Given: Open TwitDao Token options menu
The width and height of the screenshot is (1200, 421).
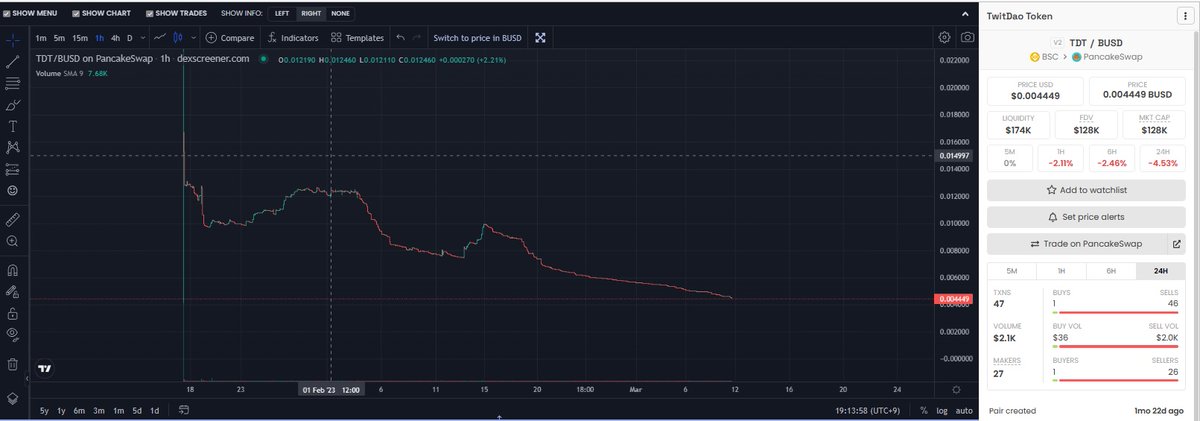Looking at the screenshot, I should (x=1187, y=16).
